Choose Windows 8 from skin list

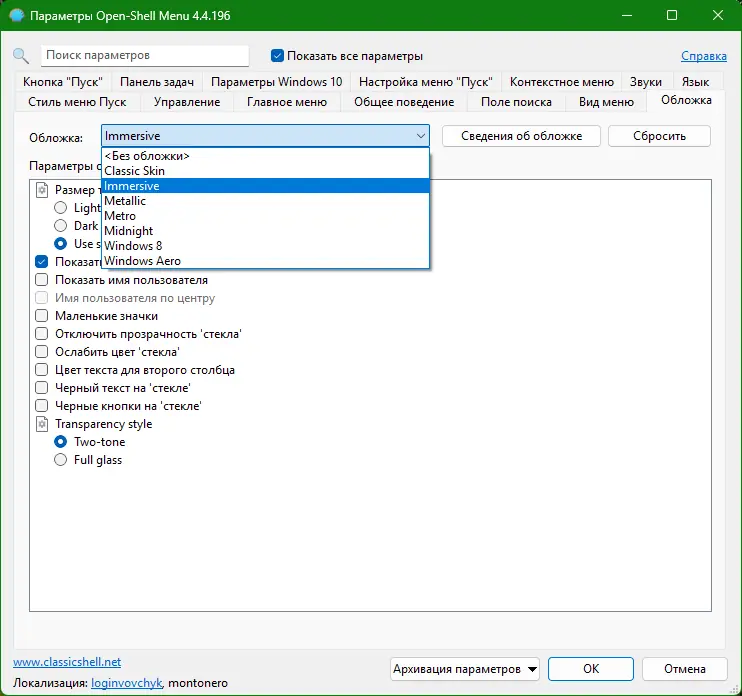[x=265, y=246]
